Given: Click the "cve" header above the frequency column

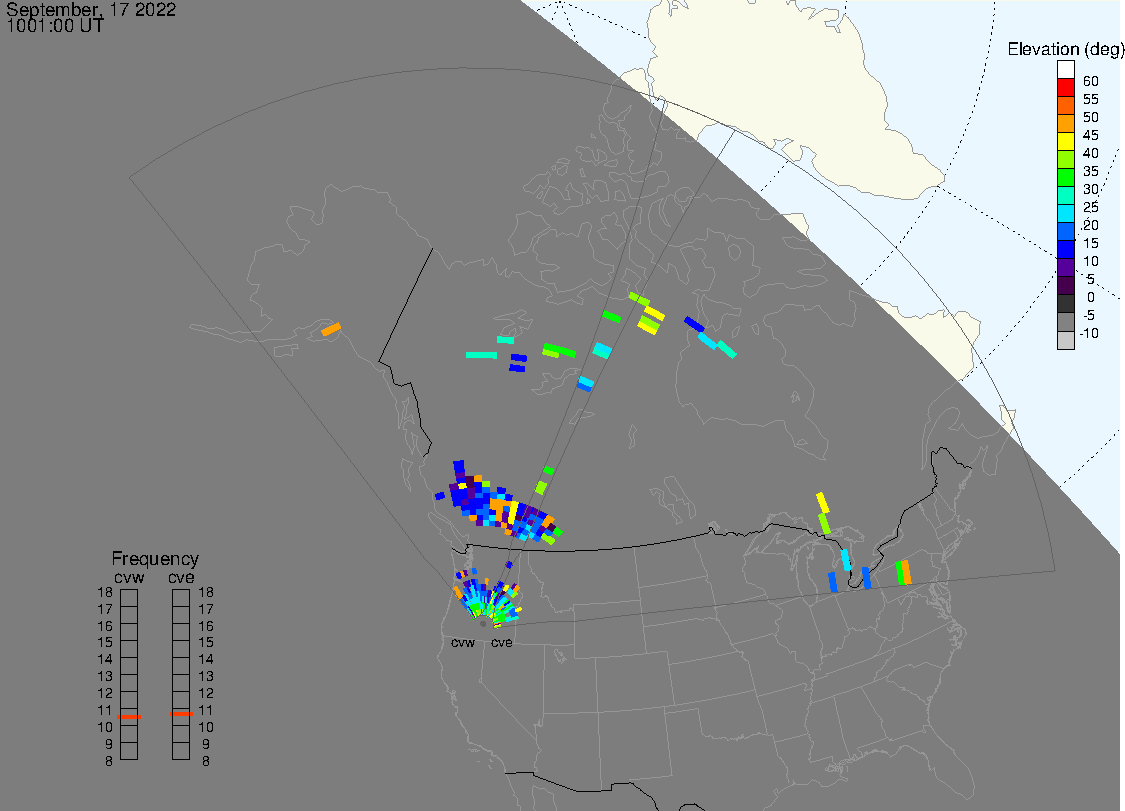Looking at the screenshot, I should coord(181,578).
